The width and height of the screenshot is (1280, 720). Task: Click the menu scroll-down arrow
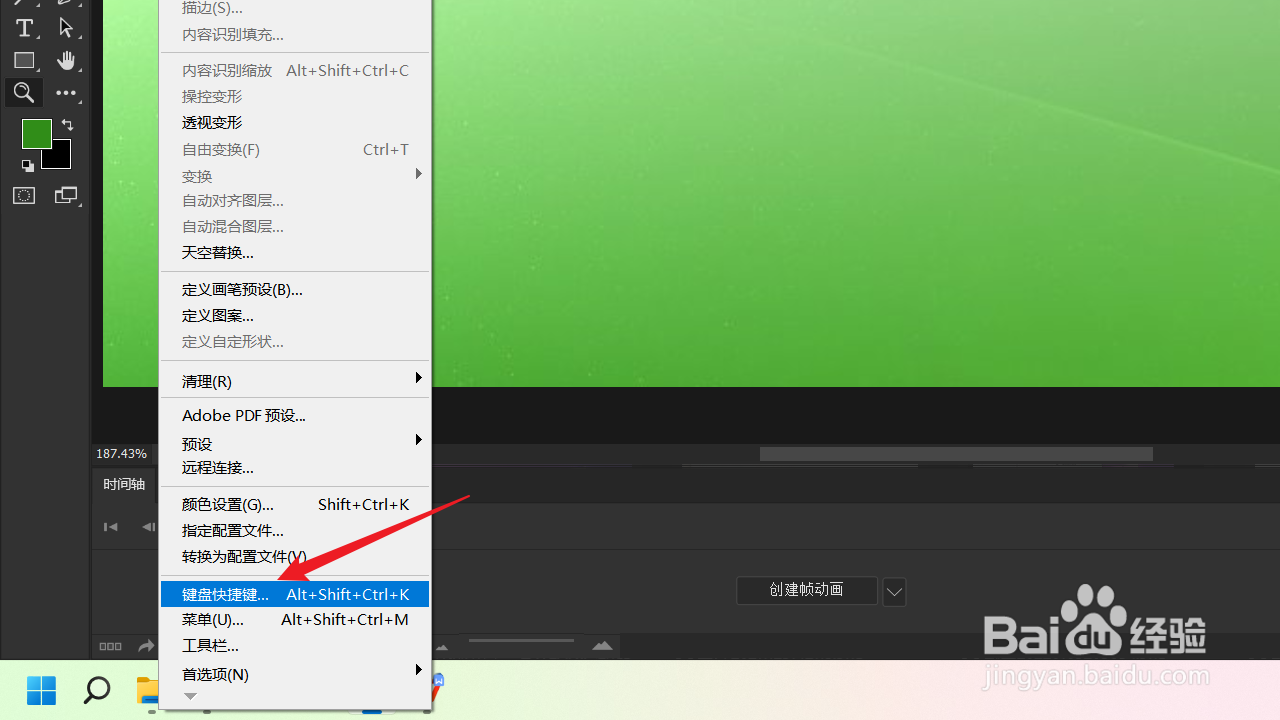point(191,696)
